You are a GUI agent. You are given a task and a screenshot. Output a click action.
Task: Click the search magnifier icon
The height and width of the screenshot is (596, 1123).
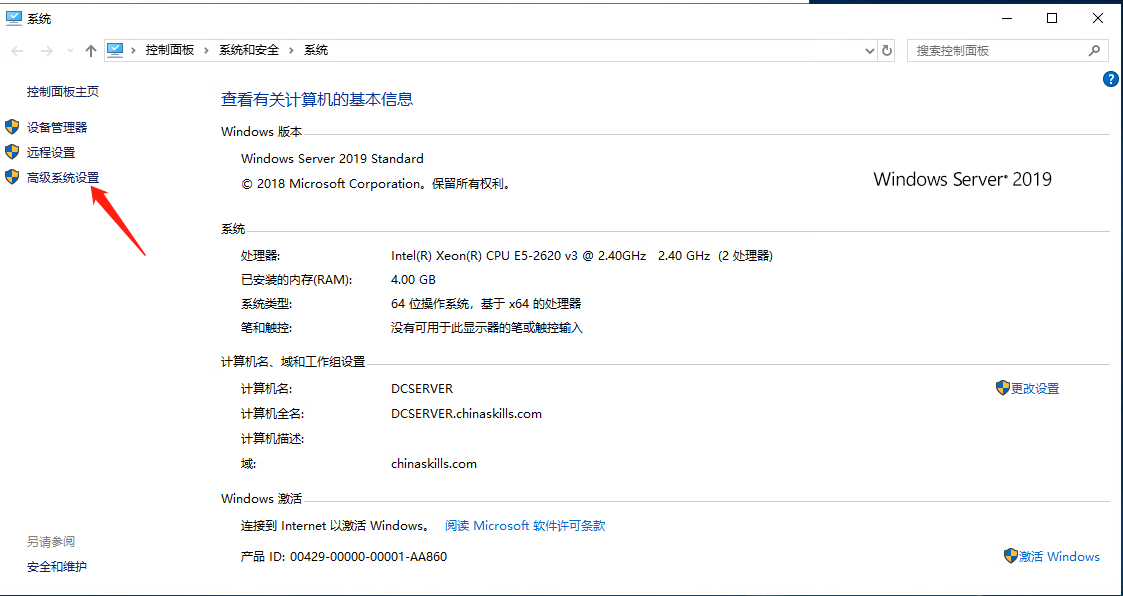pos(1094,51)
